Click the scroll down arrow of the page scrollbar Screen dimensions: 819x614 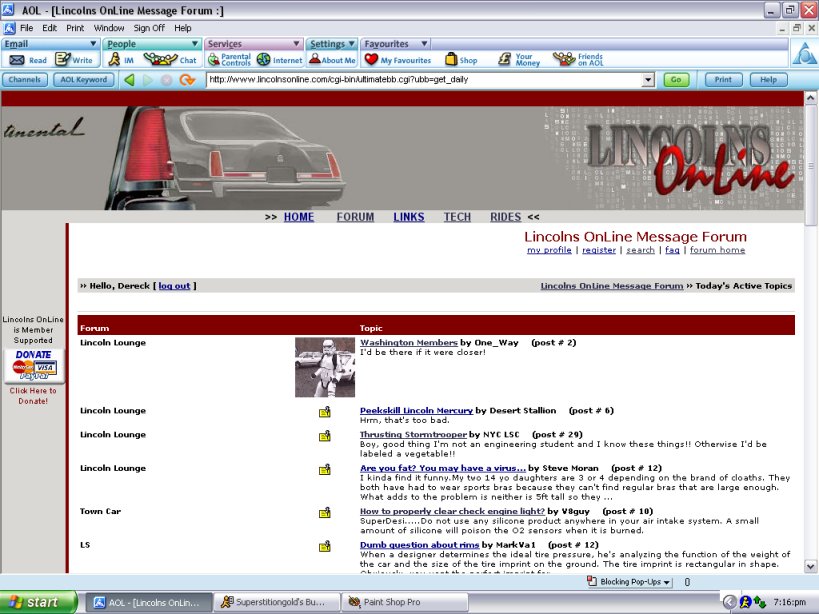coord(811,566)
